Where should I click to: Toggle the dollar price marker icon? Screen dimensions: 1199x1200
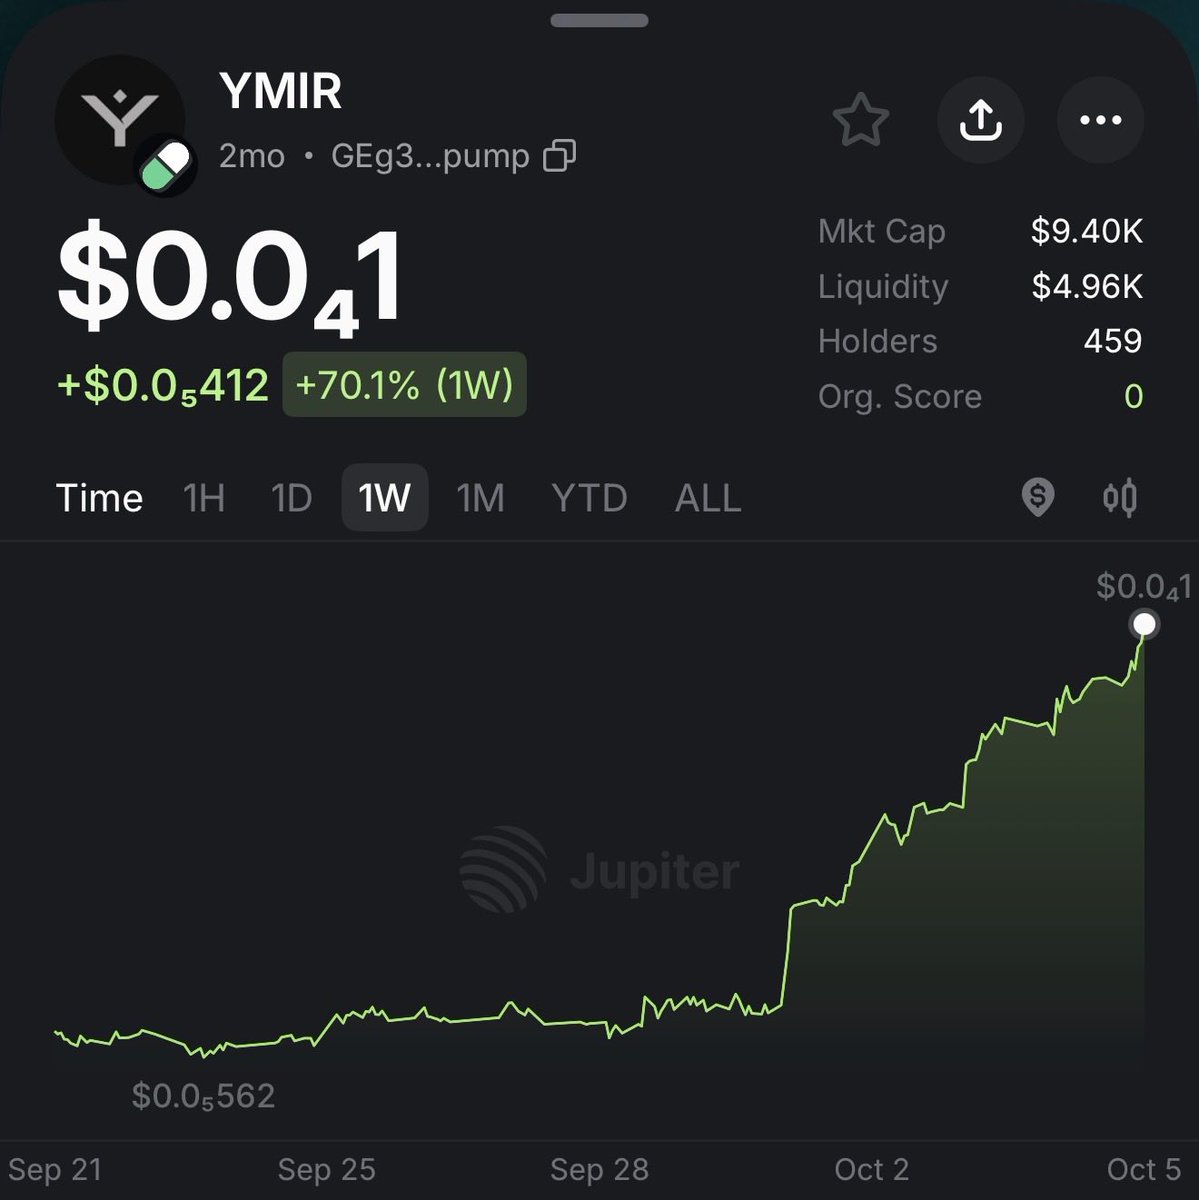coord(1038,497)
